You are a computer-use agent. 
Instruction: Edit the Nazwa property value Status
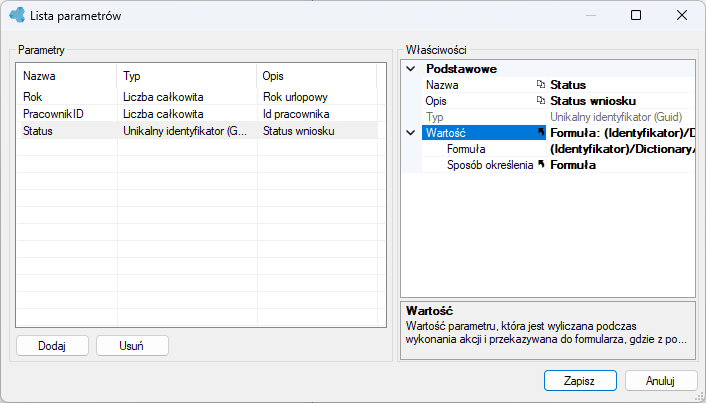coord(621,85)
